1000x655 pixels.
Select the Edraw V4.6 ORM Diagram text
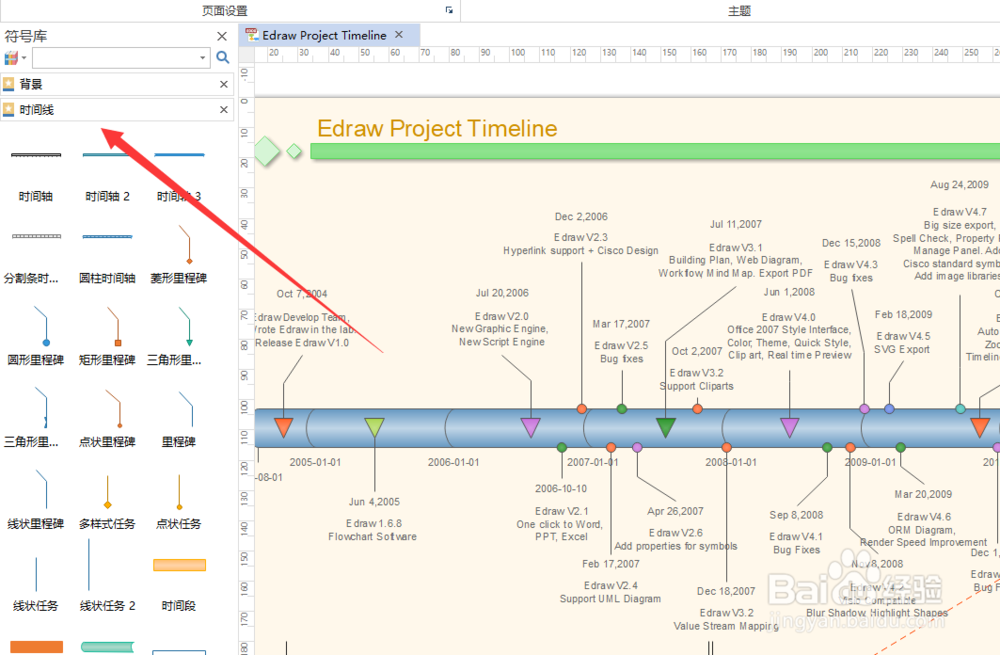(x=923, y=529)
